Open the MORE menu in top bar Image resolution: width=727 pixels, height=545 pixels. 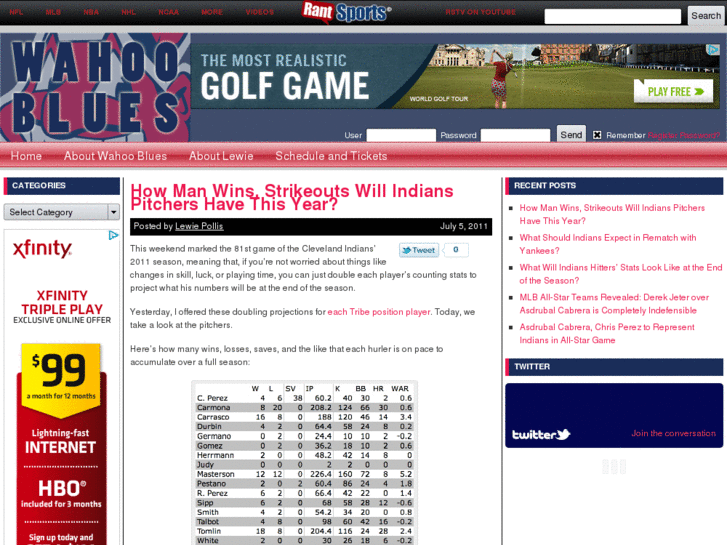click(x=212, y=12)
